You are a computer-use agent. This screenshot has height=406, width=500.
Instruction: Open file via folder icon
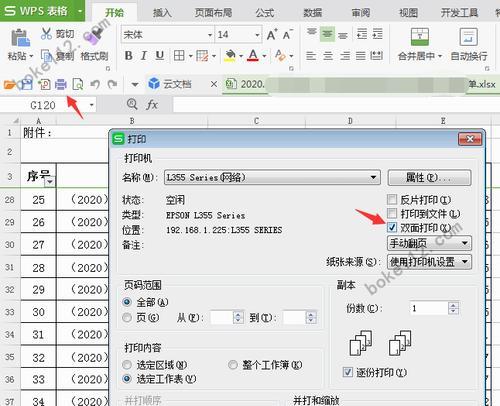pyautogui.click(x=10, y=84)
